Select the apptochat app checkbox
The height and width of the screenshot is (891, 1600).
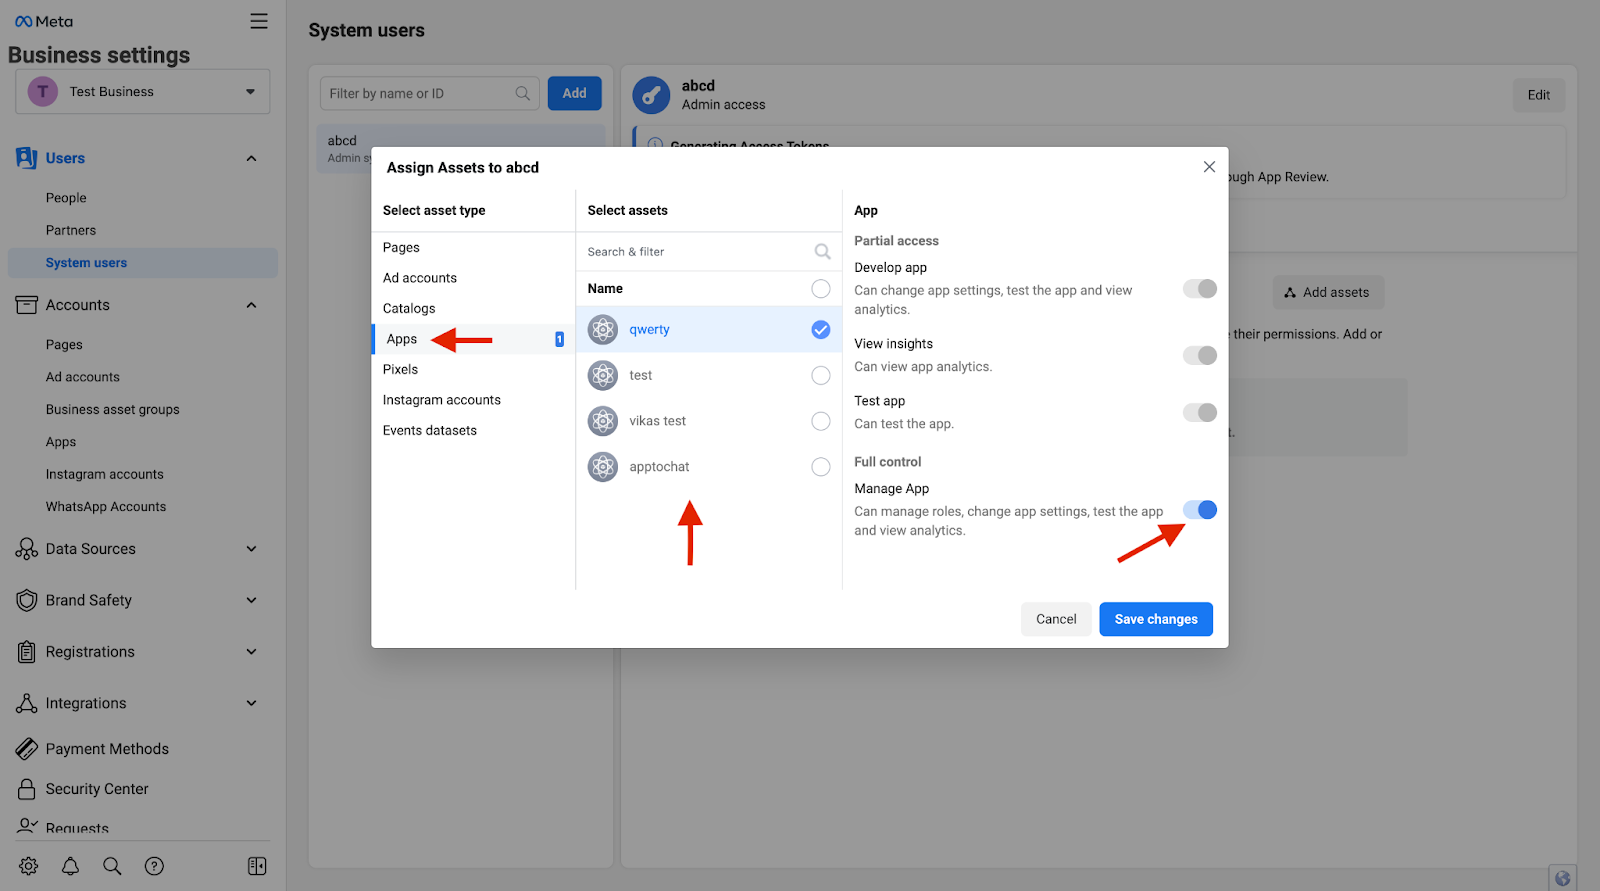[x=821, y=467]
